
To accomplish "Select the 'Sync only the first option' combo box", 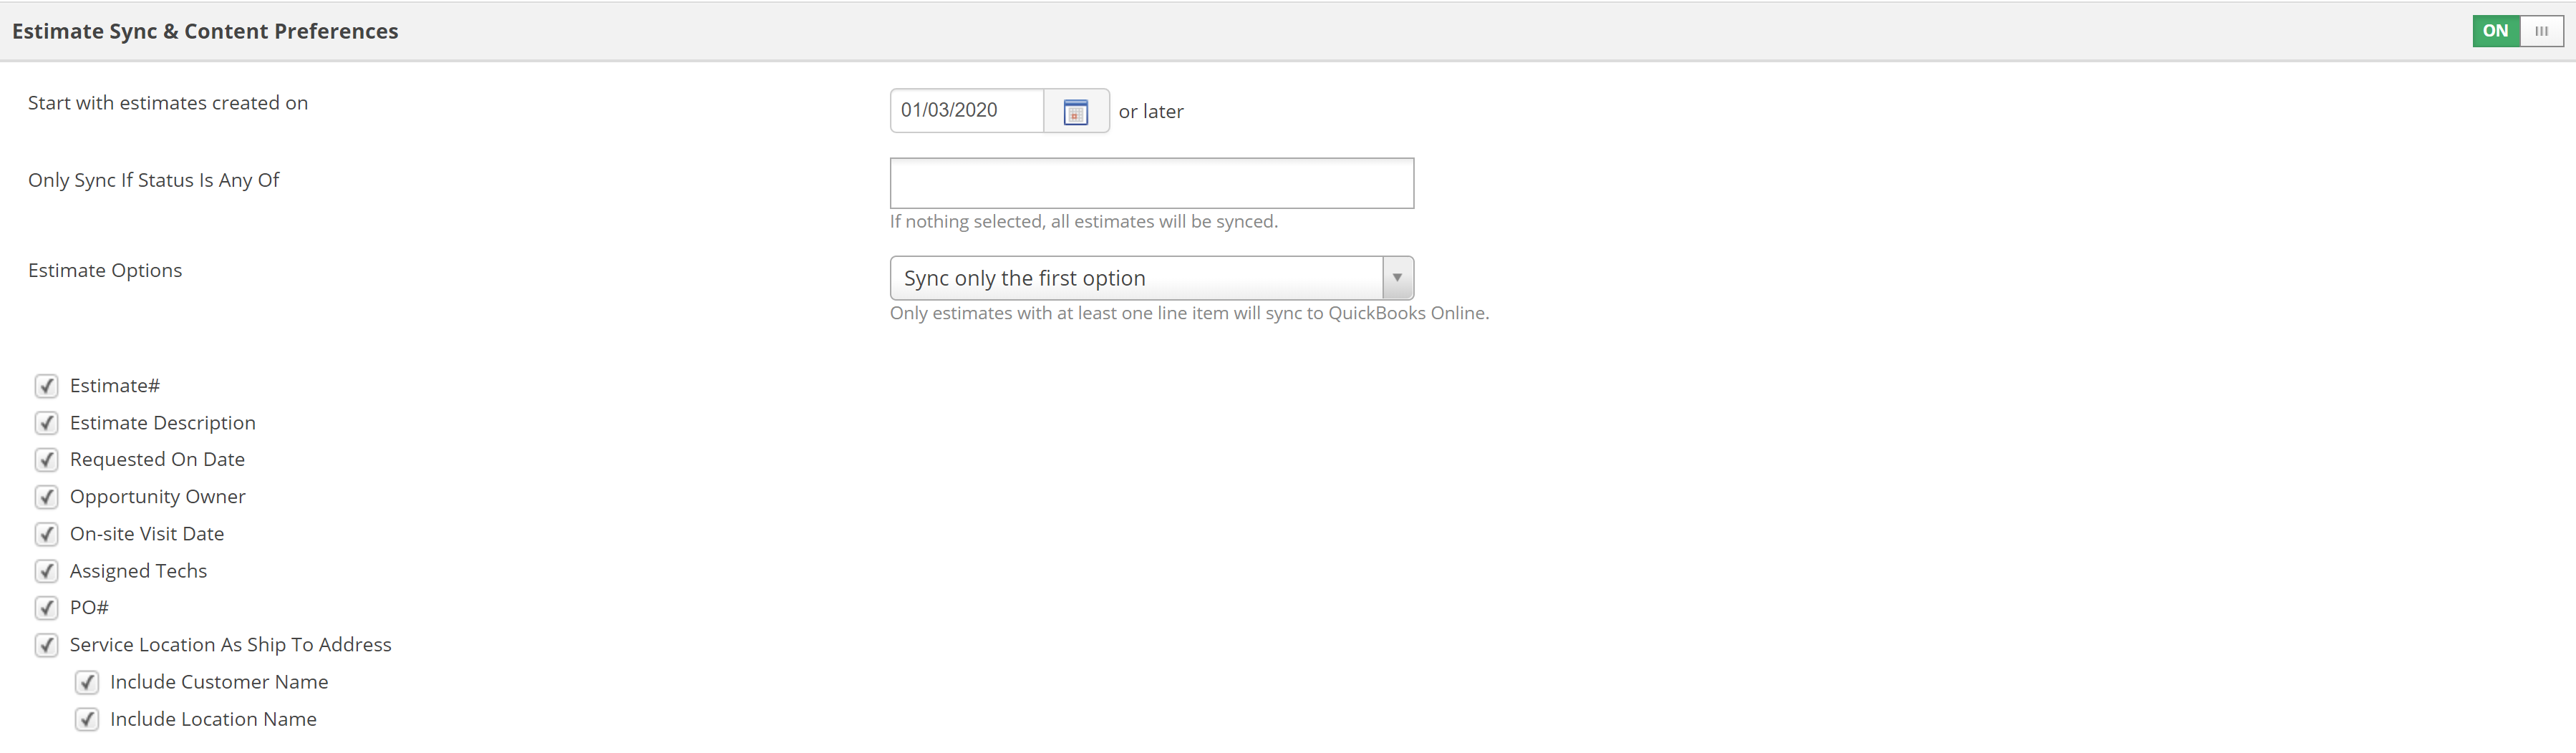I will 1151,278.
